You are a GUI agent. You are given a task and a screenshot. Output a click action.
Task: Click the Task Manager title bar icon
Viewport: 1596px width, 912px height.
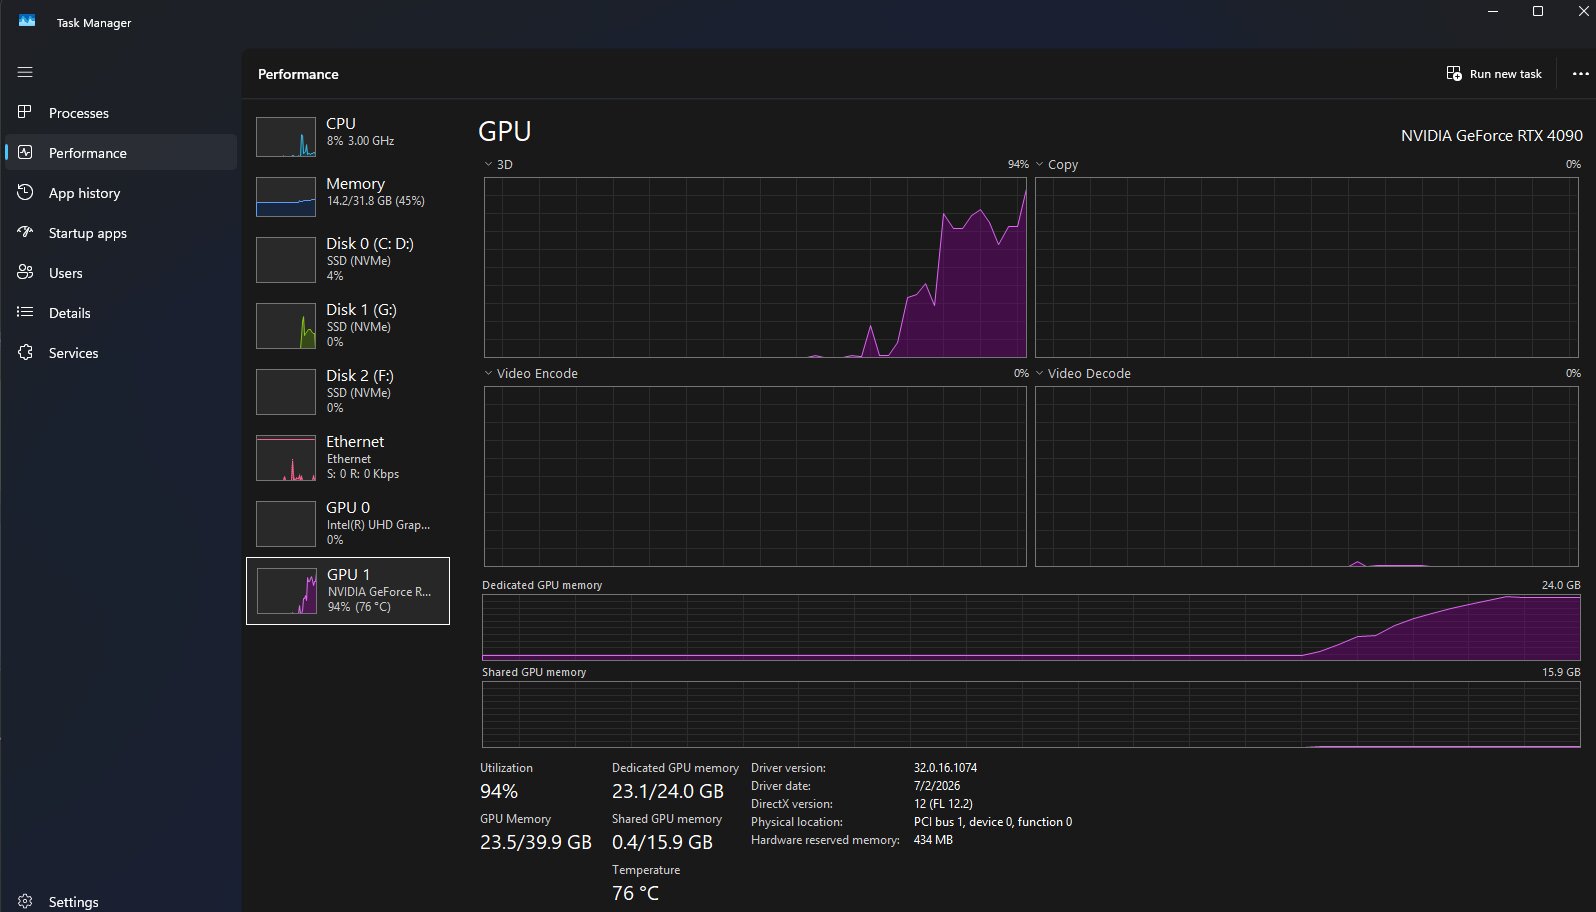27,21
